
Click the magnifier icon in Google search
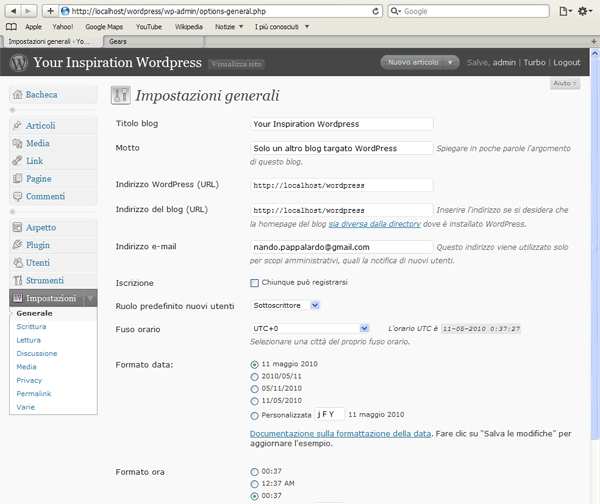[395, 11]
